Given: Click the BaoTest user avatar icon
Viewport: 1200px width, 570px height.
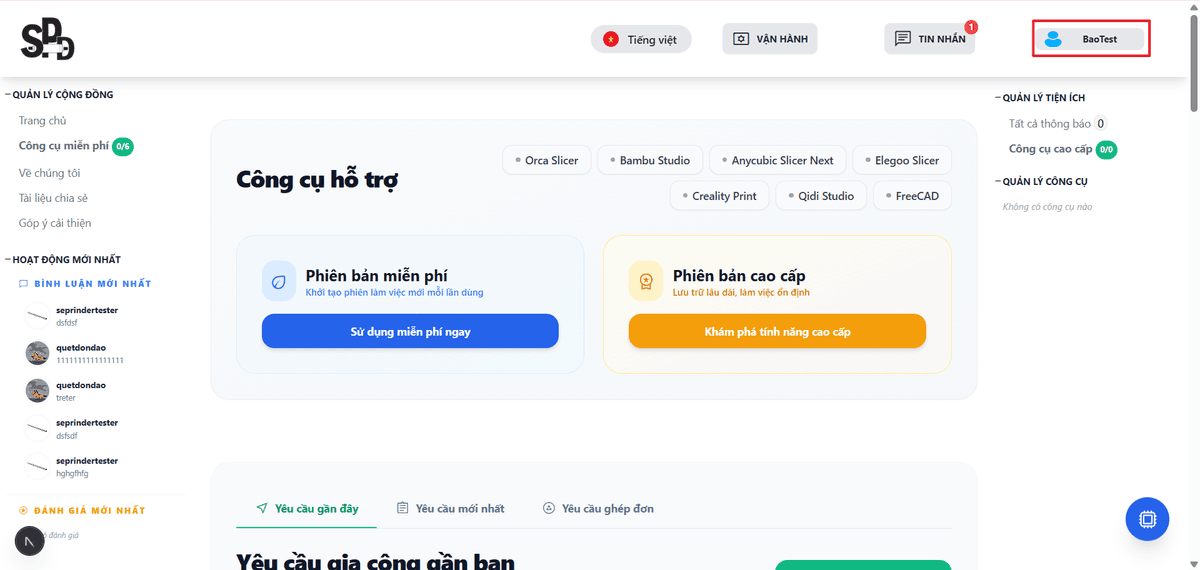Looking at the screenshot, I should tap(1052, 39).
